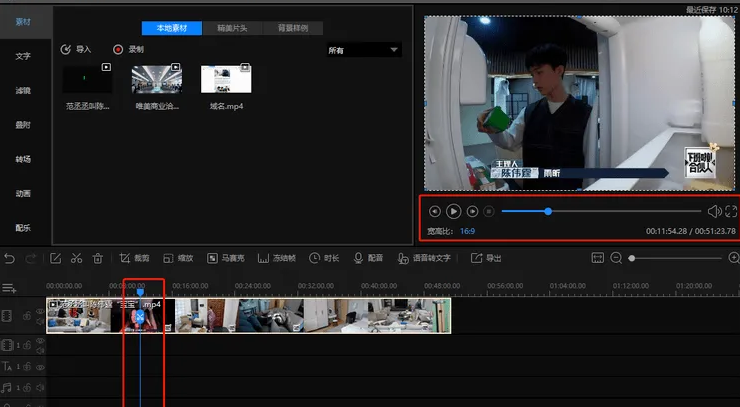Select the 缩放 zoom tool

click(178, 258)
